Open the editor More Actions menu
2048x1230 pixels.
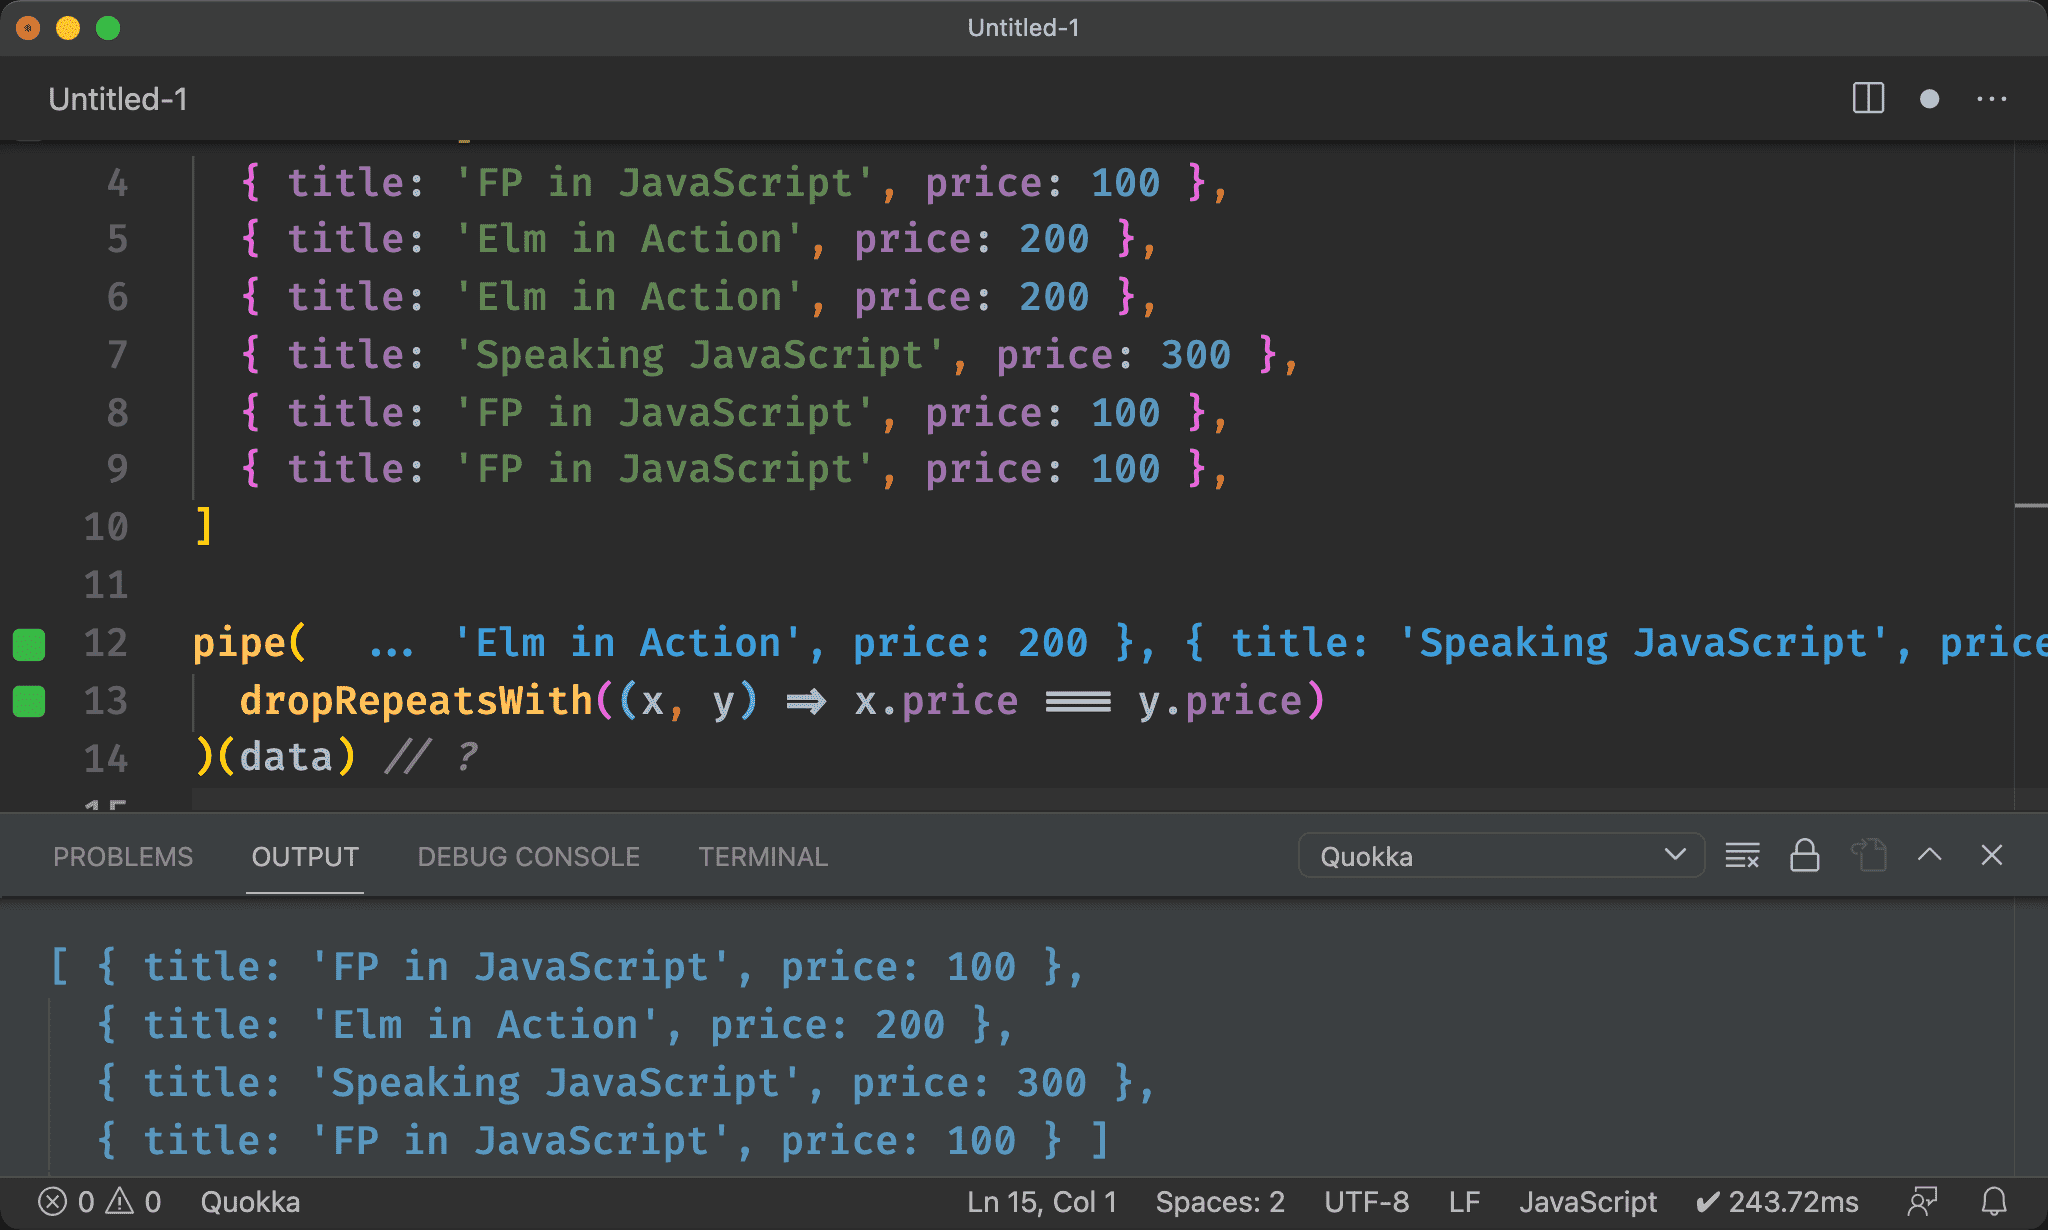pyautogui.click(x=1991, y=99)
